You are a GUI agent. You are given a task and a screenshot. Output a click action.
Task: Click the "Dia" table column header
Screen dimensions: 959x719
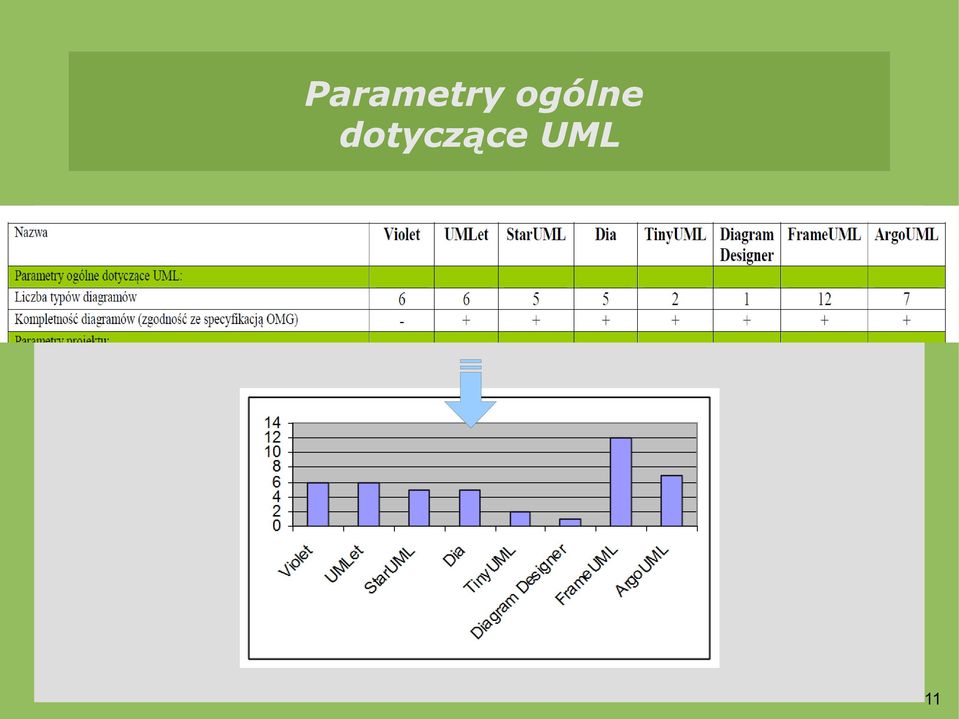point(605,235)
